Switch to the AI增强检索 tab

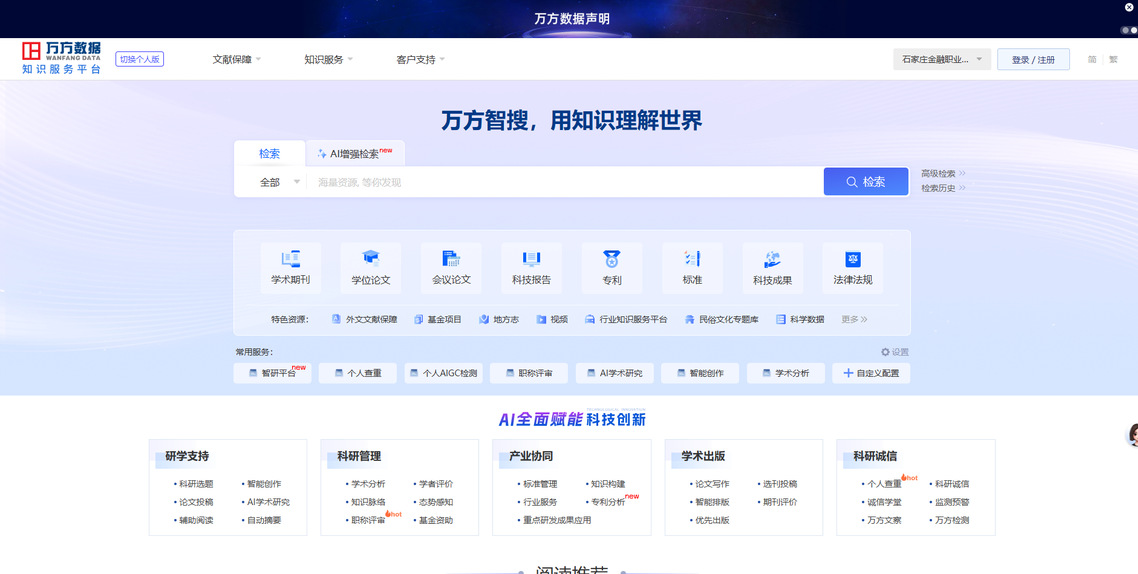pyautogui.click(x=355, y=154)
